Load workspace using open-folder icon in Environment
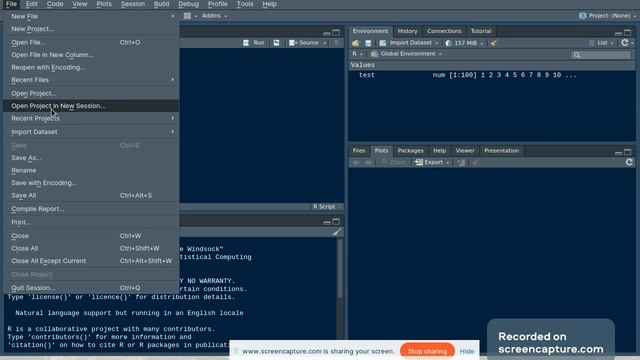The image size is (640, 360). pos(356,43)
